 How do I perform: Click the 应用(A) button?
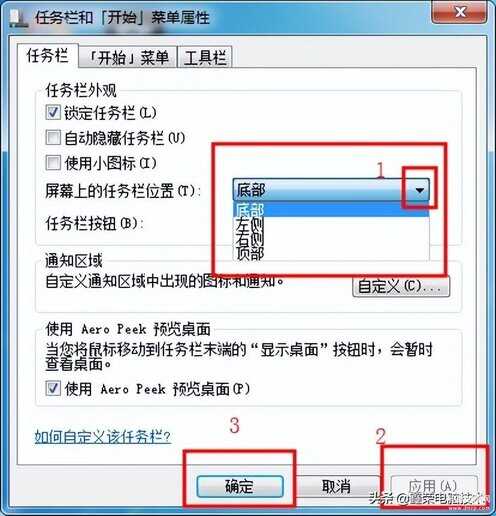(x=433, y=486)
